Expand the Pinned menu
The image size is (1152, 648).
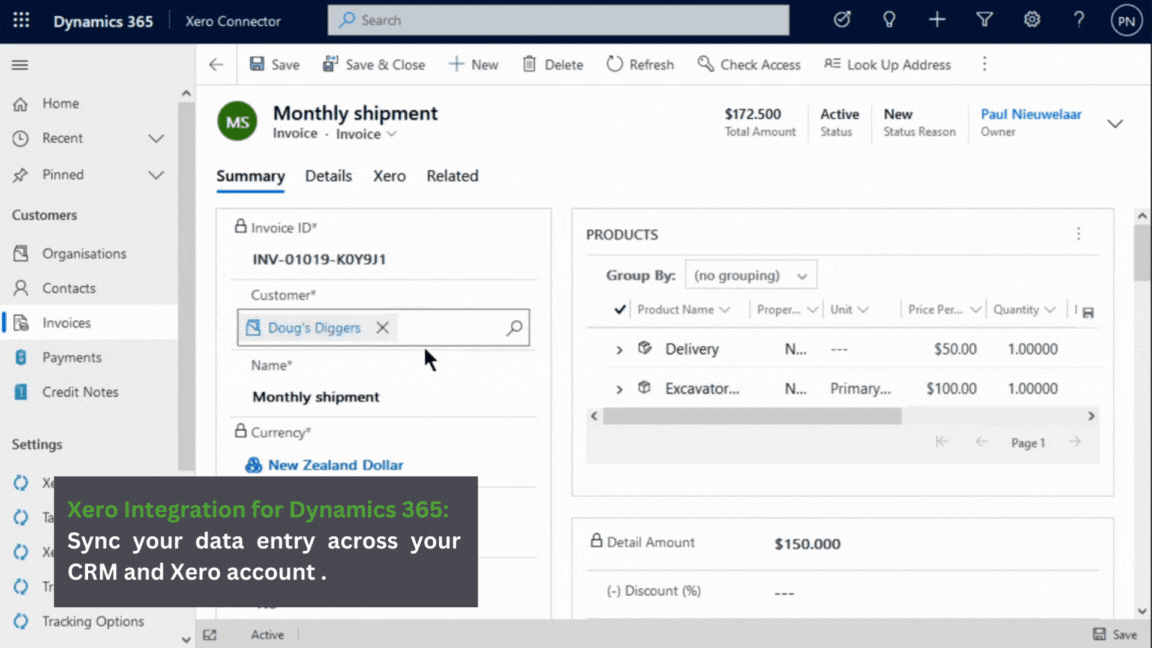pos(156,175)
